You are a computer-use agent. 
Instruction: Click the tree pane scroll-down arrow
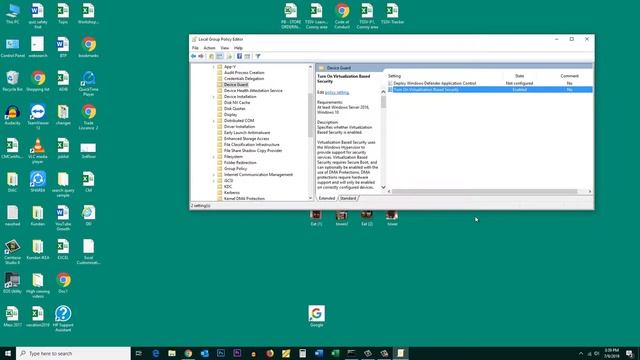pos(310,198)
